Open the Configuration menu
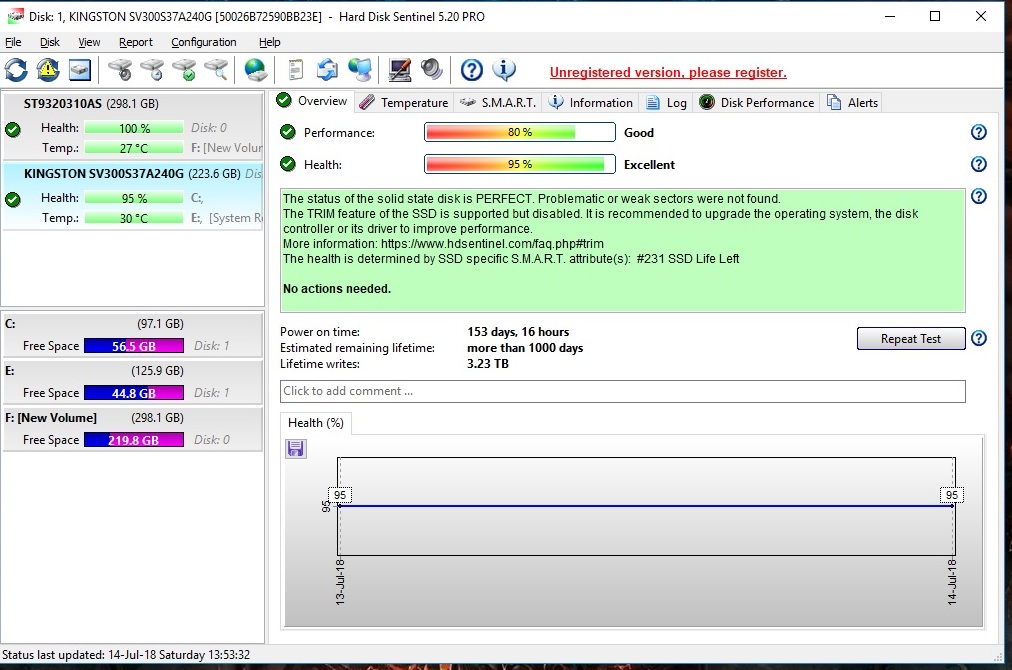 point(204,42)
